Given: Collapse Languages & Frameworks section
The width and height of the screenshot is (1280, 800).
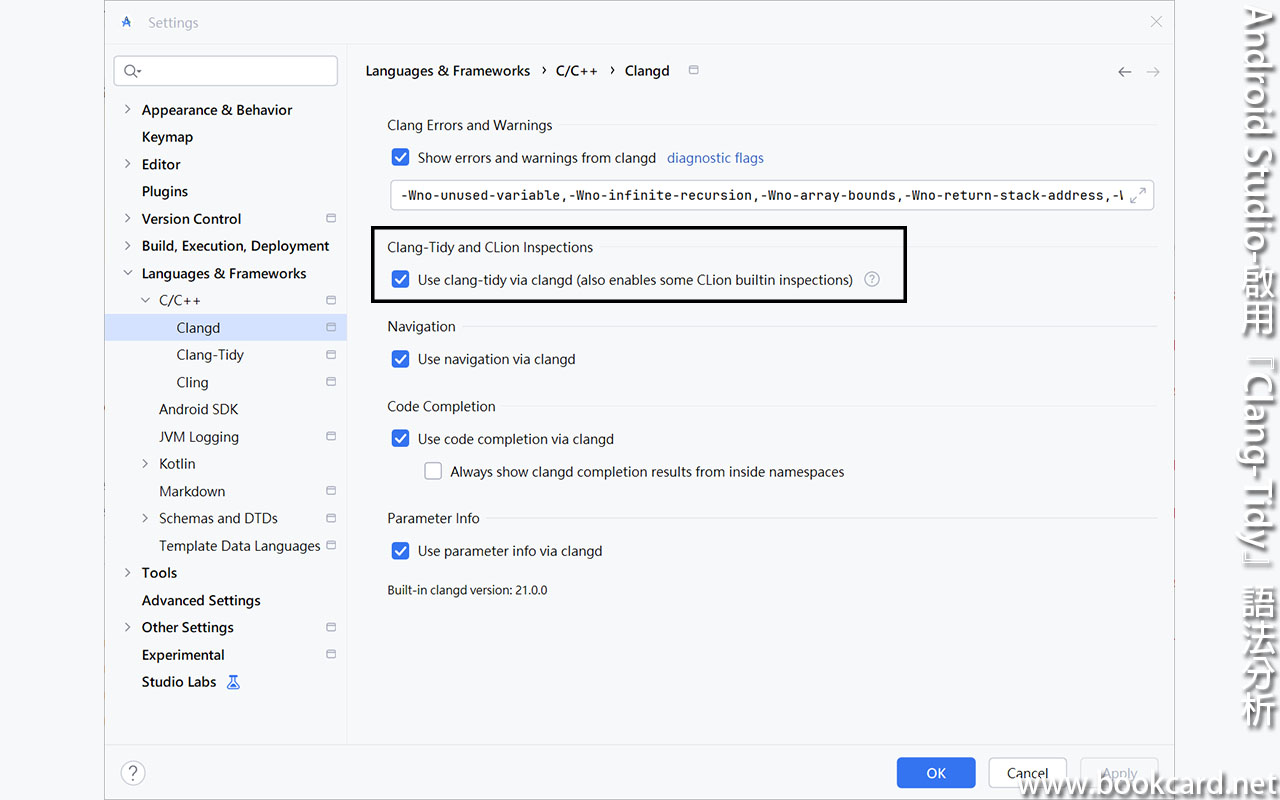Looking at the screenshot, I should pyautogui.click(x=127, y=273).
